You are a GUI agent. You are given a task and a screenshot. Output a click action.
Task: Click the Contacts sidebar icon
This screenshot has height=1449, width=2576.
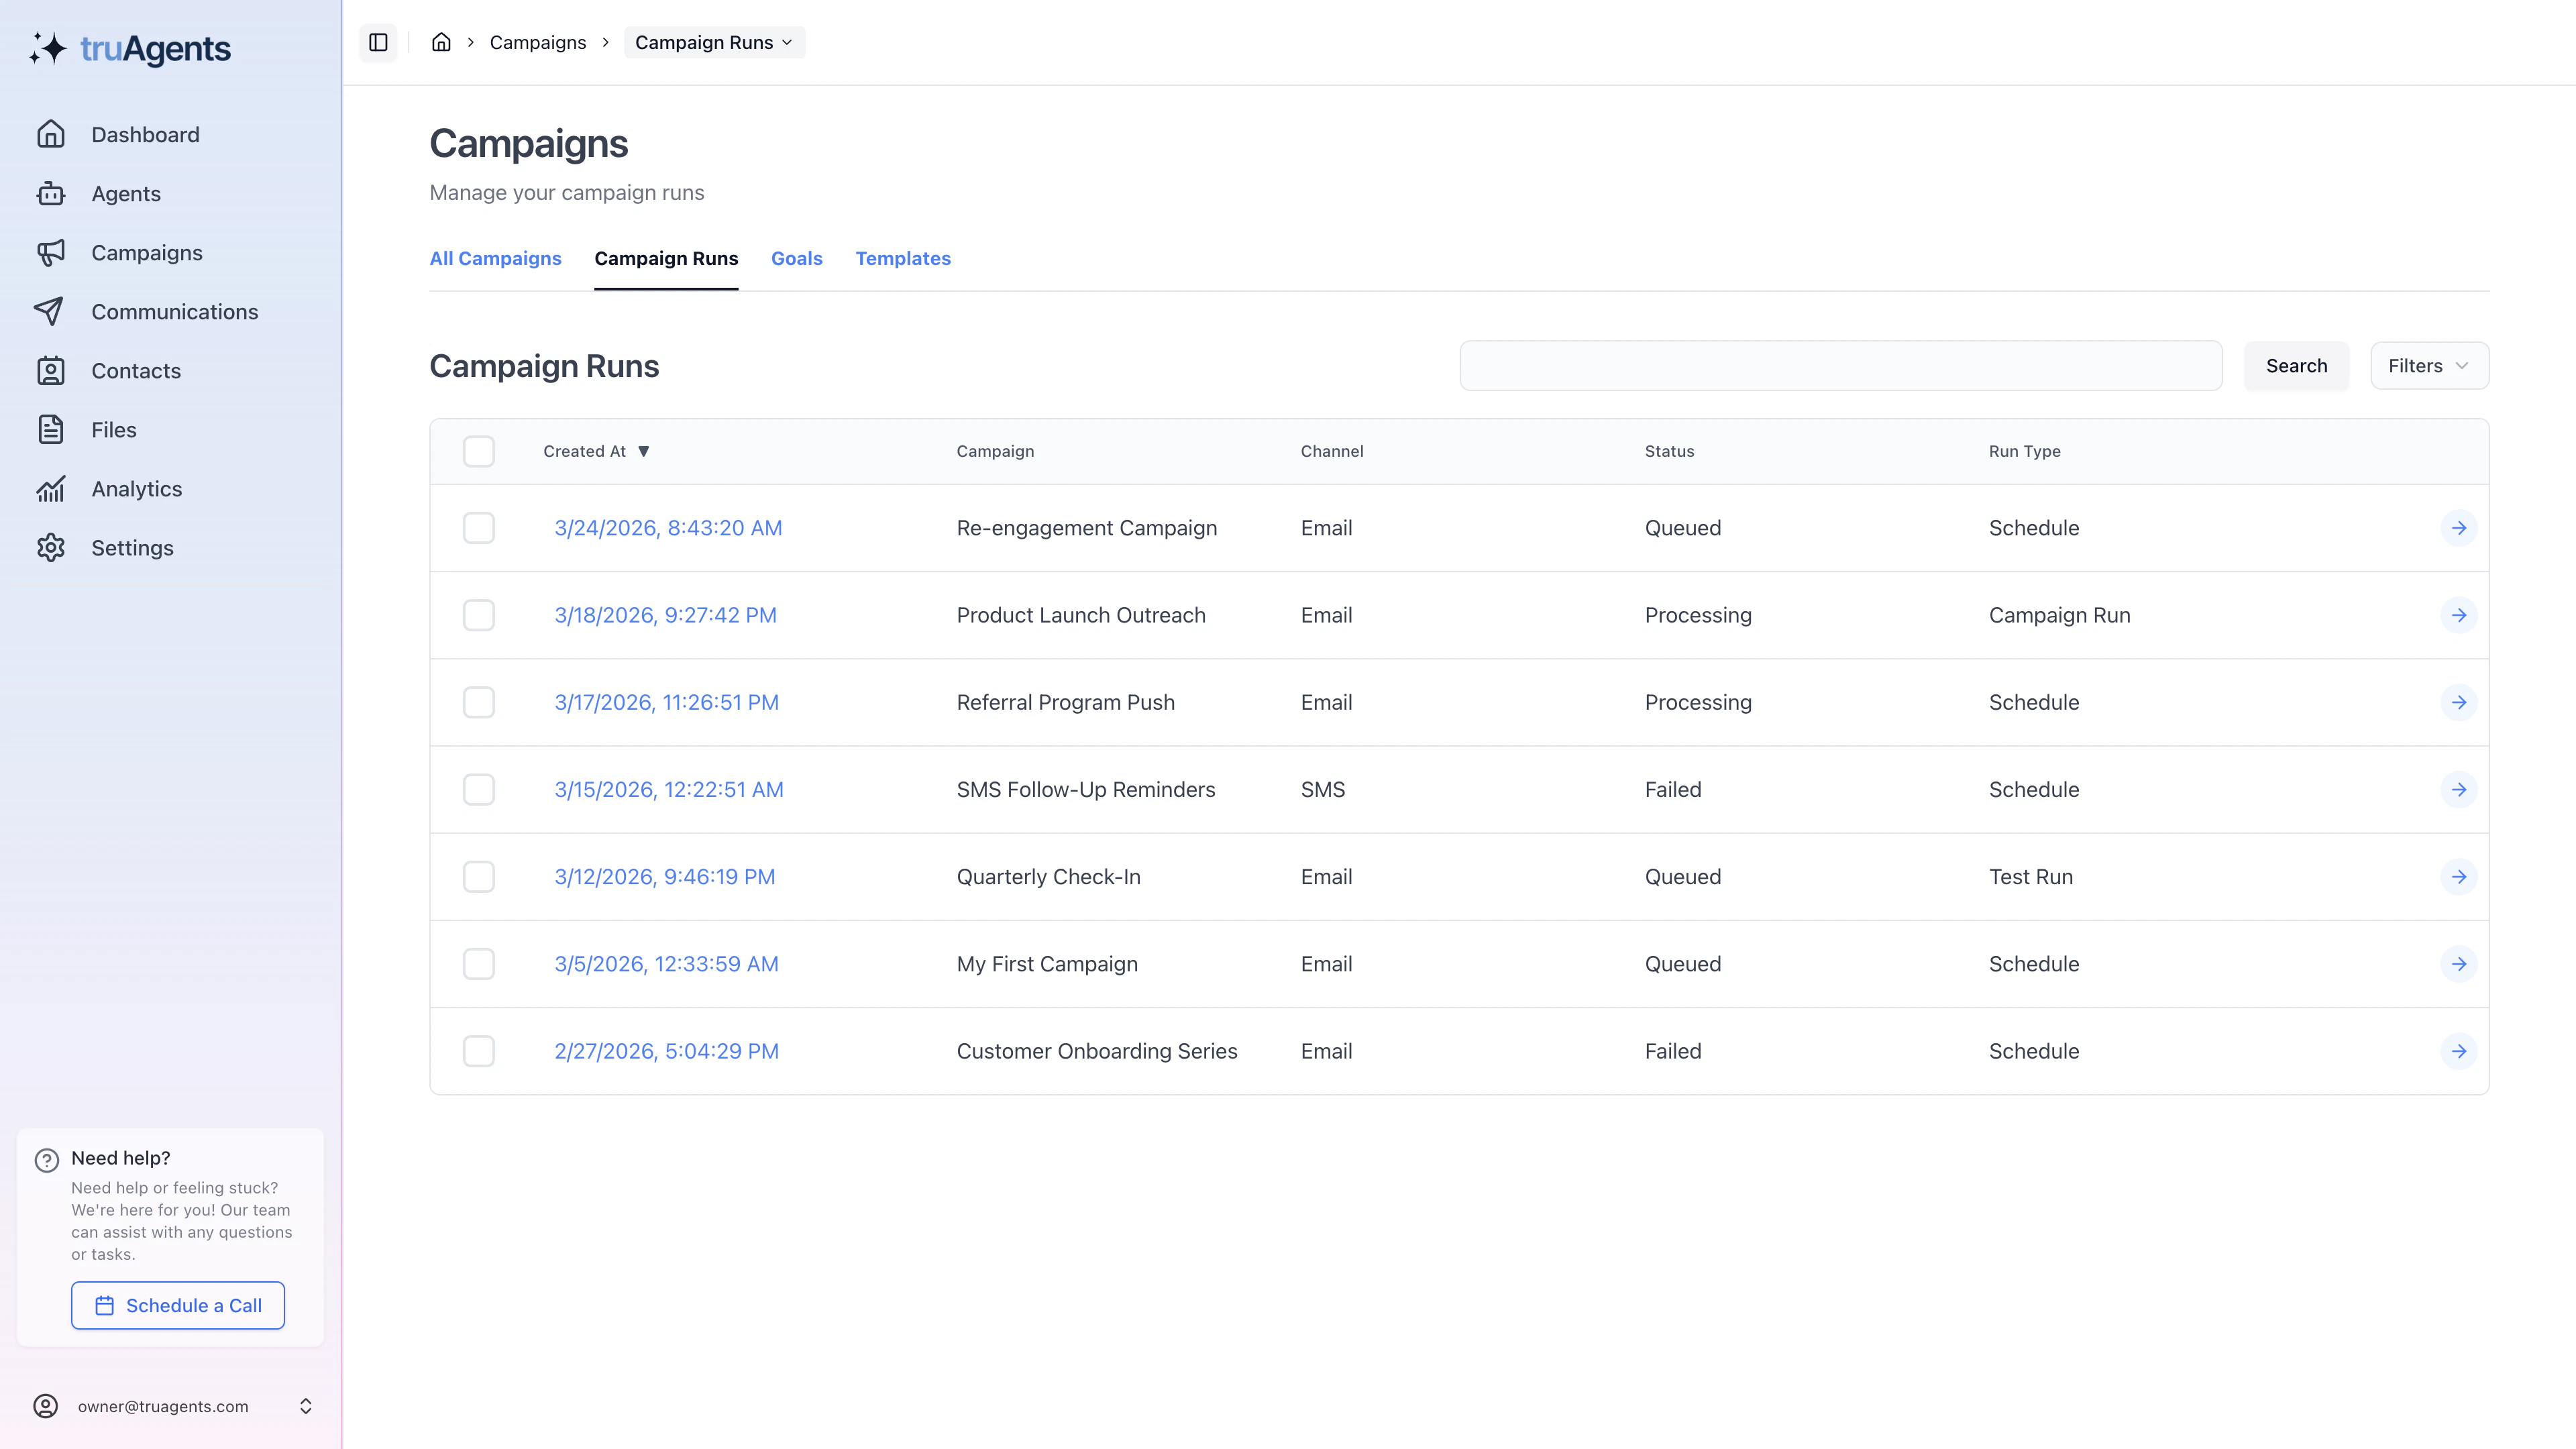pos(51,370)
